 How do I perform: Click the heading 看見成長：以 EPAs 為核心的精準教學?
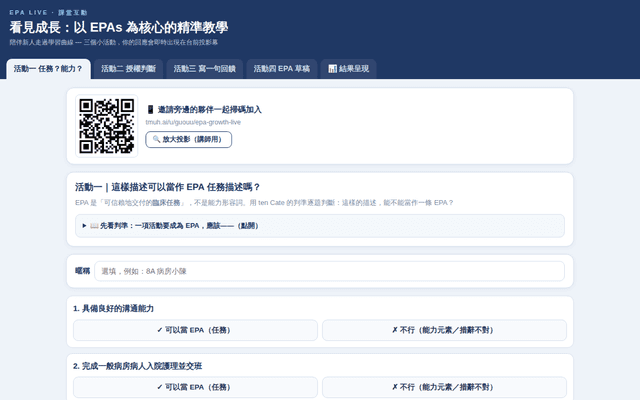[x=119, y=27]
